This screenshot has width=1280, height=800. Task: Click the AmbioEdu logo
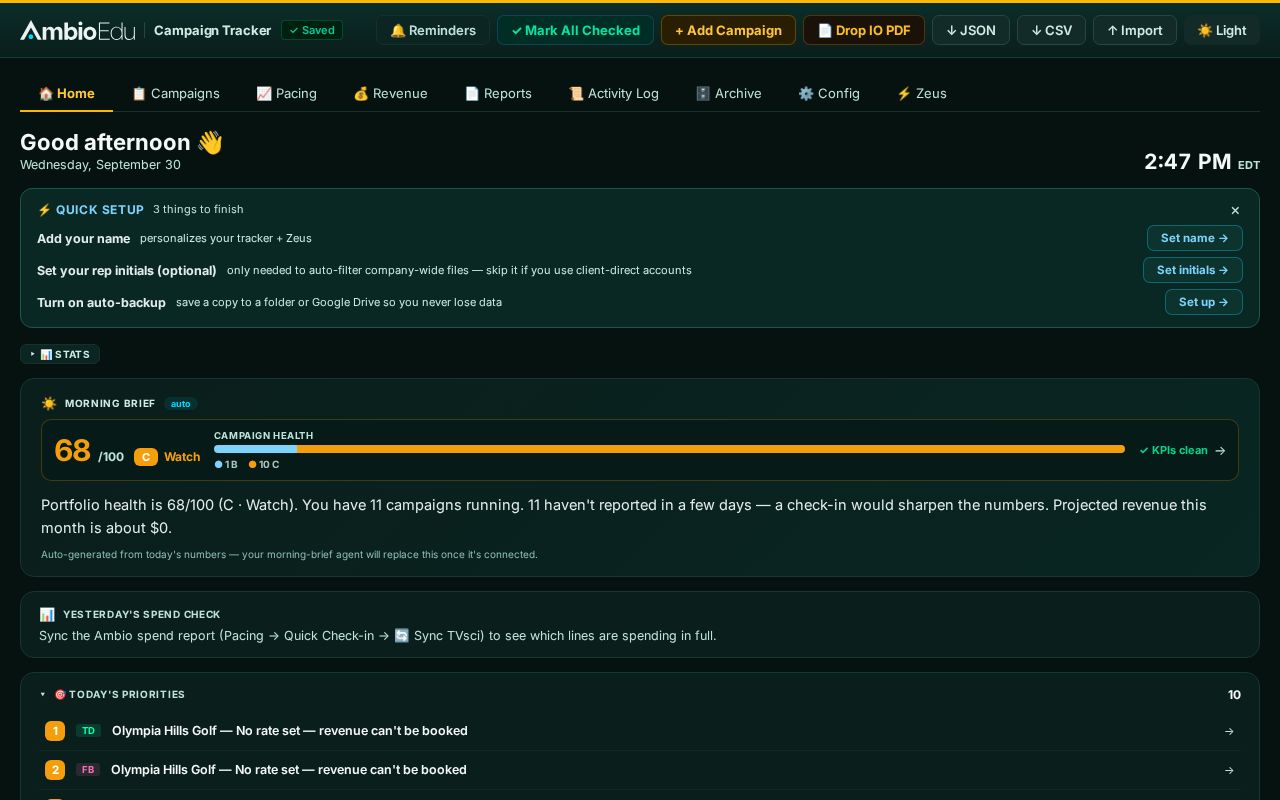77,30
